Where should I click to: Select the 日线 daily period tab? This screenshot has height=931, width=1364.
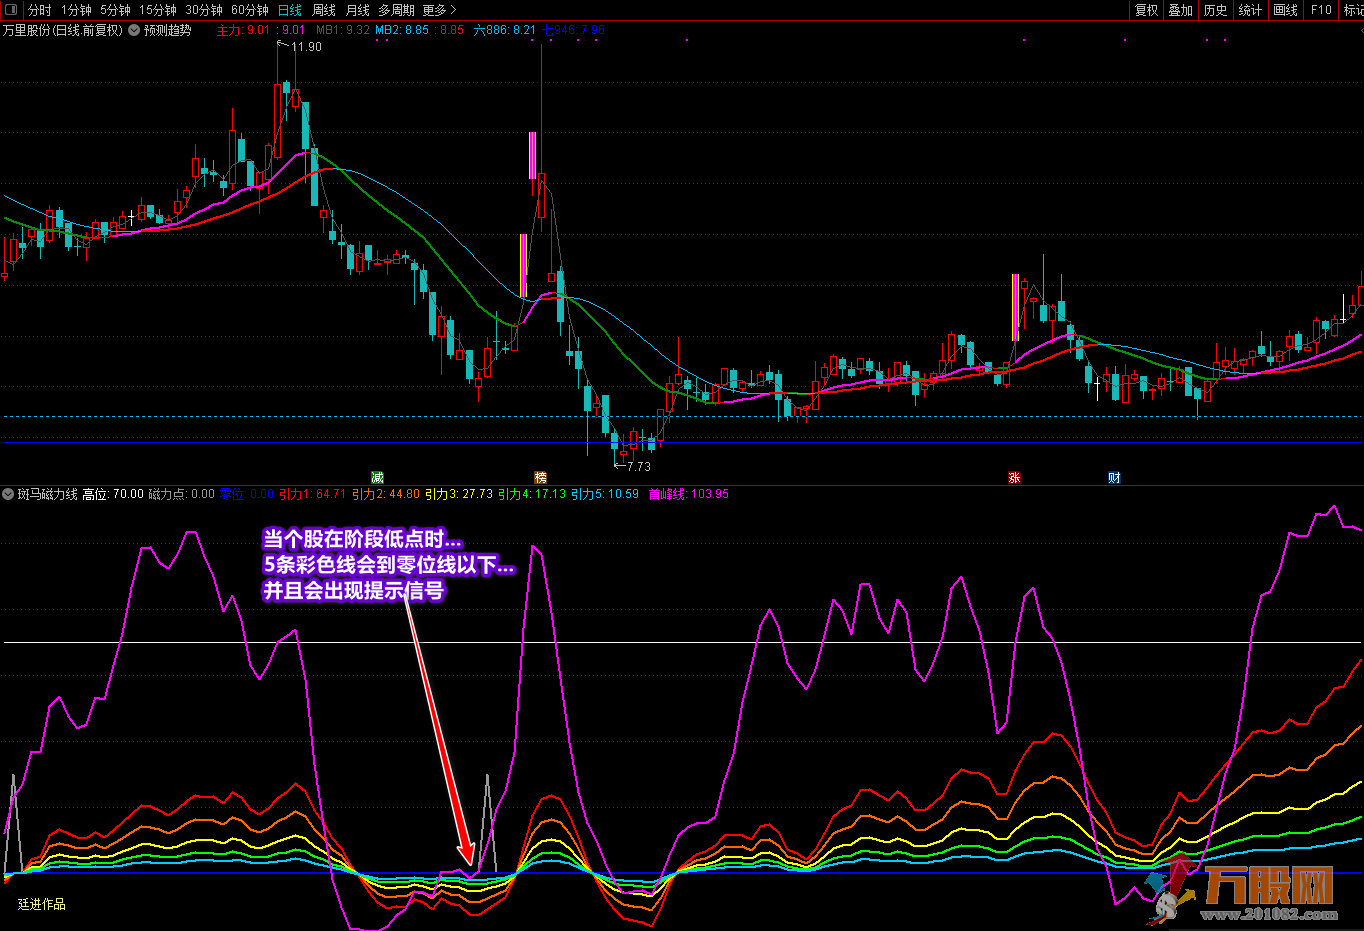coord(290,10)
